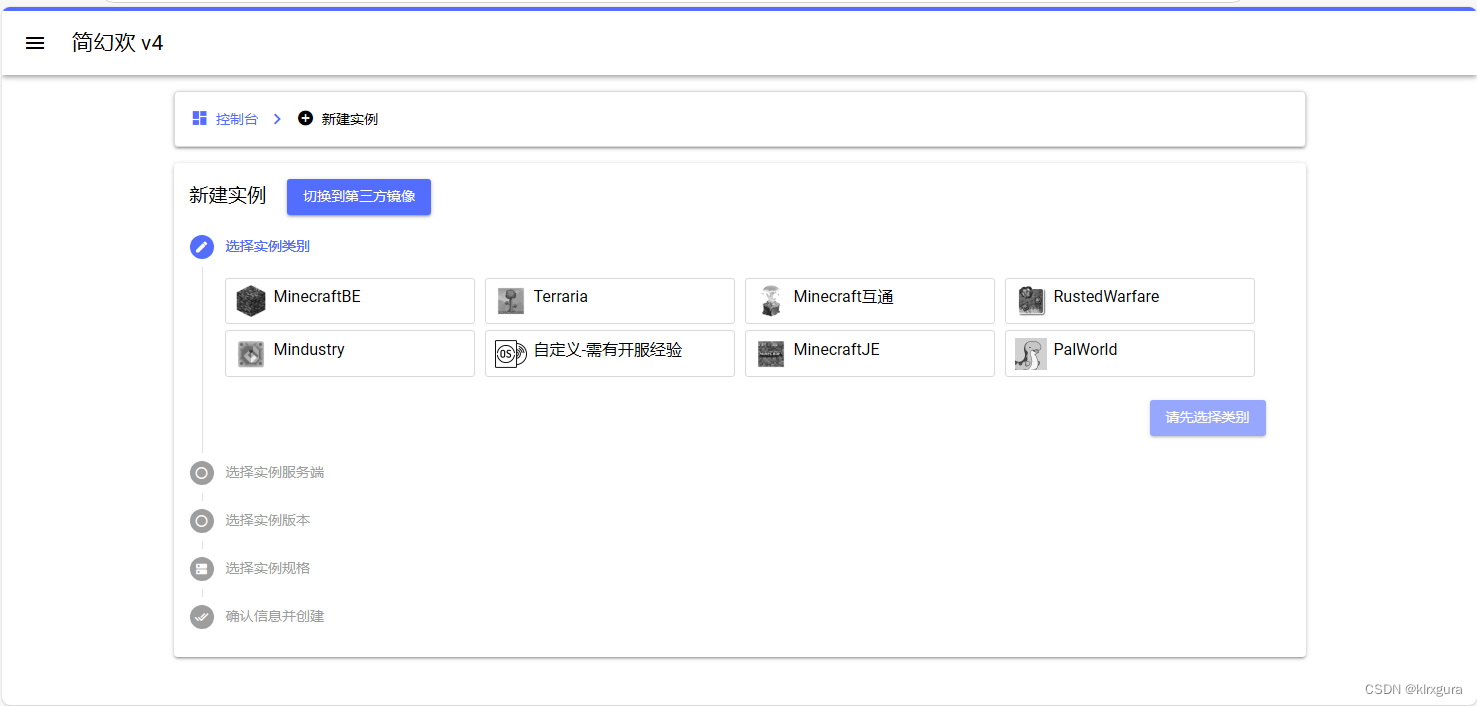Click the 选择实例服务端 step circle icon
1477x706 pixels.
point(202,472)
